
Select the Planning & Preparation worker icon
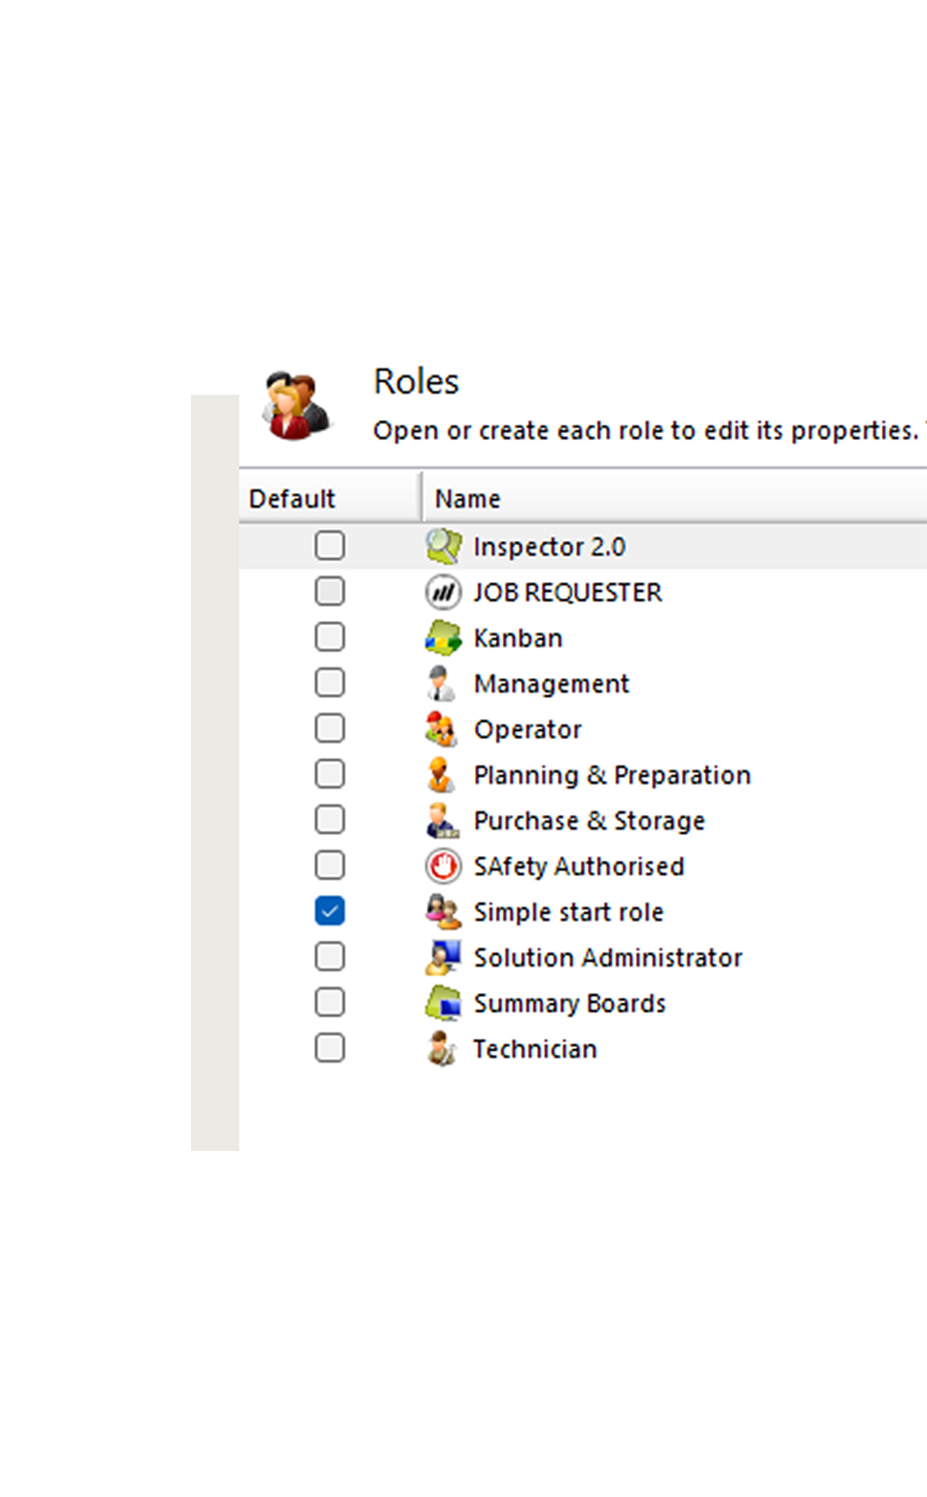[x=443, y=774]
